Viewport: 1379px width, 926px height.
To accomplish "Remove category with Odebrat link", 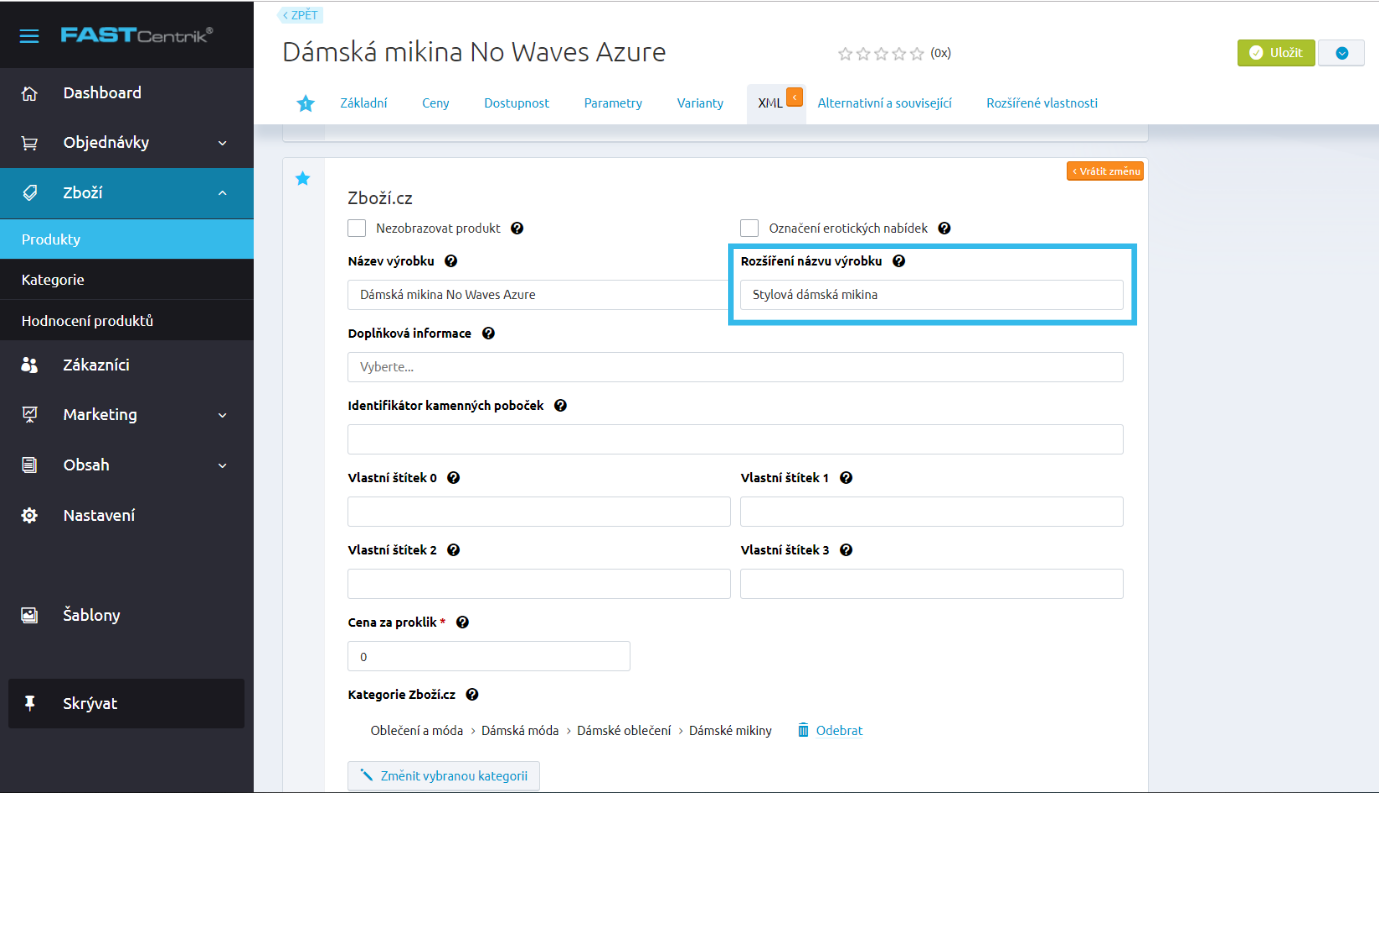I will [830, 731].
